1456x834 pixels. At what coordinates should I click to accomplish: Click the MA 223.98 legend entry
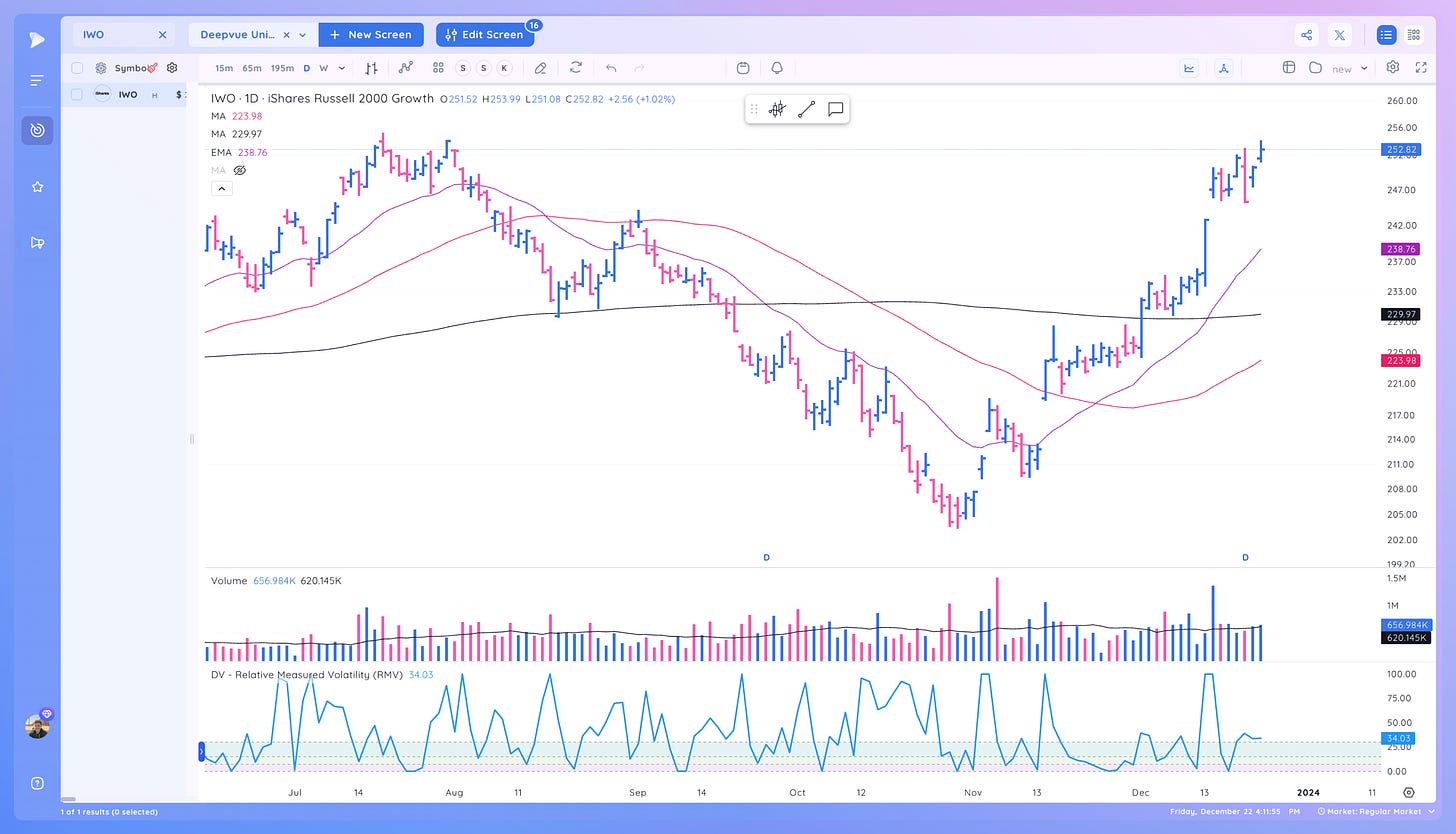[236, 116]
